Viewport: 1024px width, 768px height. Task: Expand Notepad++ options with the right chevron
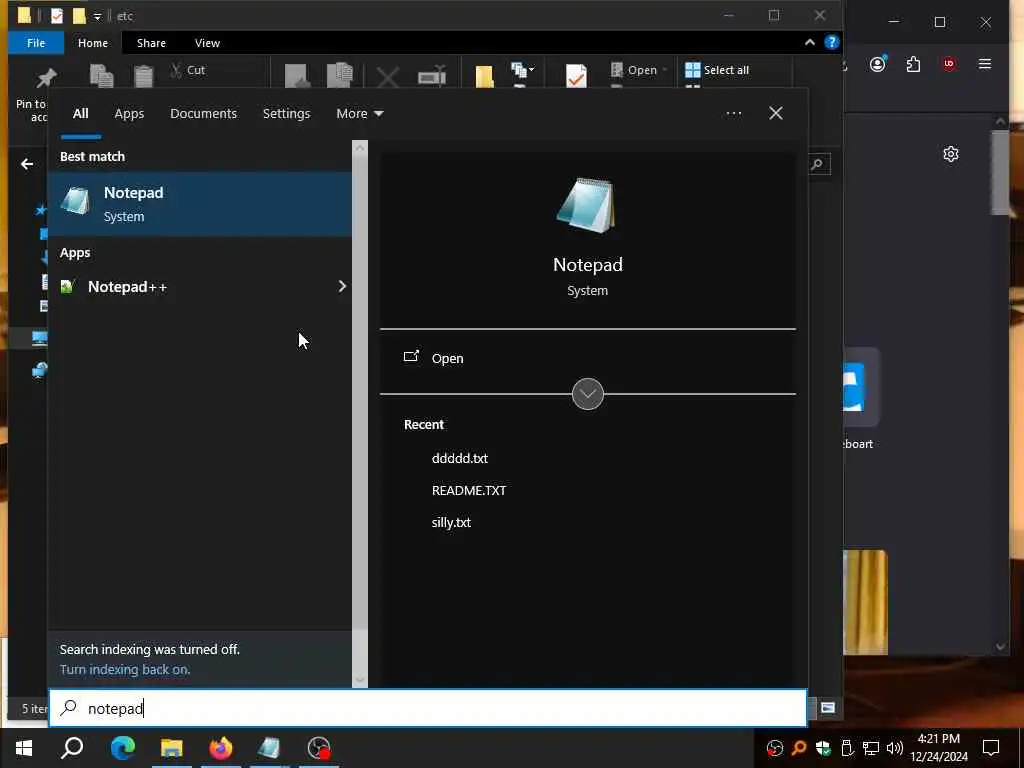pyautogui.click(x=342, y=286)
